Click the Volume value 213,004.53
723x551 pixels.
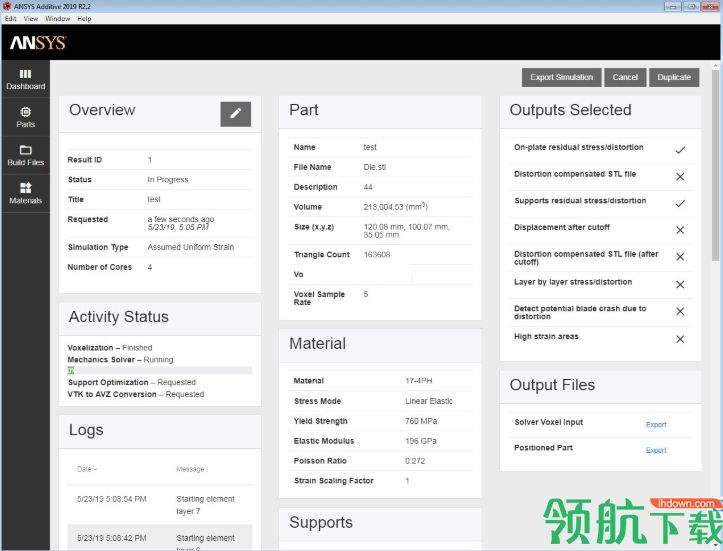(396, 207)
